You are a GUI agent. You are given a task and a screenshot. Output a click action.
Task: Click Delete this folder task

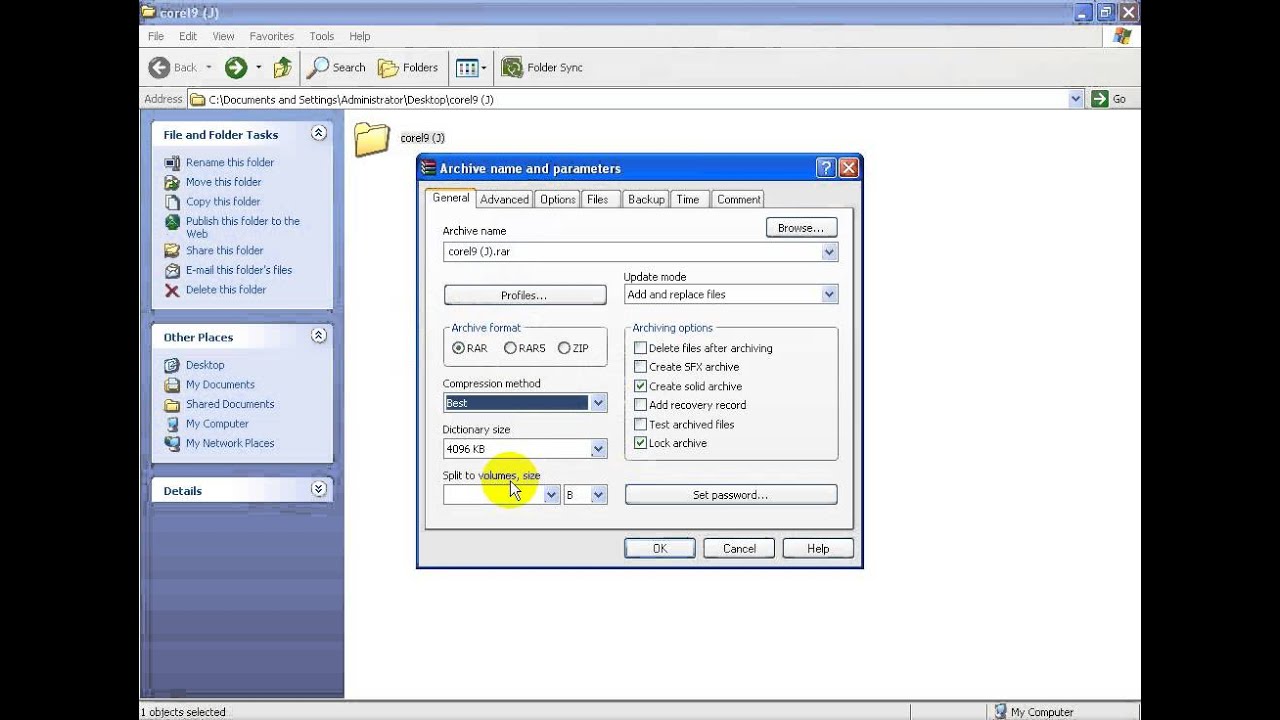click(226, 290)
